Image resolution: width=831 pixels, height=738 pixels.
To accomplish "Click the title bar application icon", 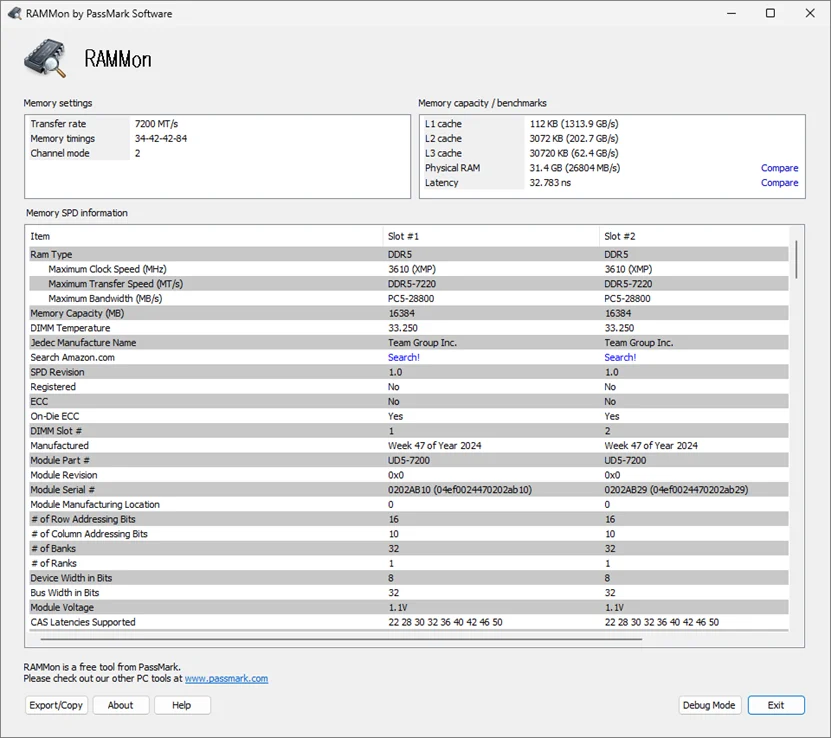I will click(x=14, y=13).
